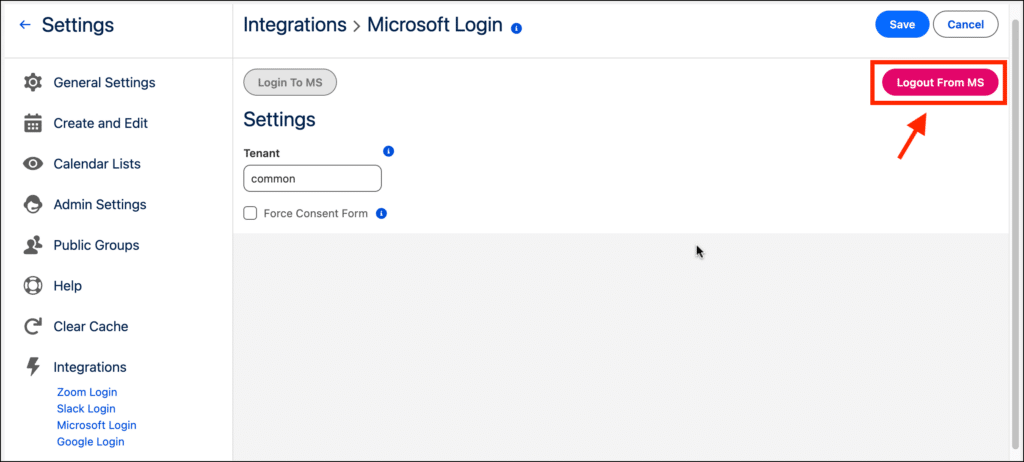Click the Admin Settings headset icon
Viewport: 1024px width, 462px height.
(x=33, y=204)
